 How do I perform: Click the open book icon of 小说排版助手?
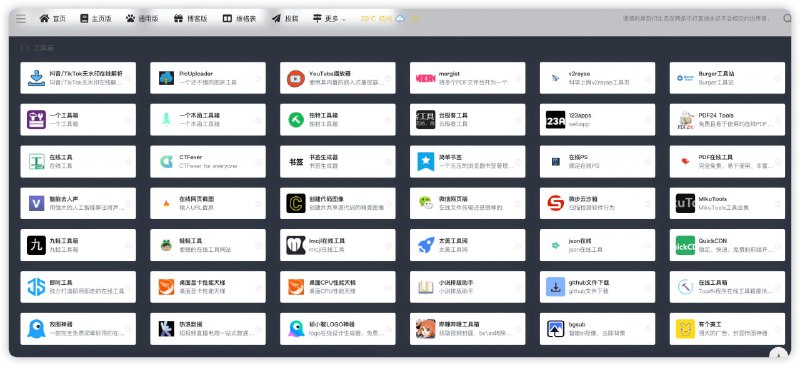tap(426, 287)
